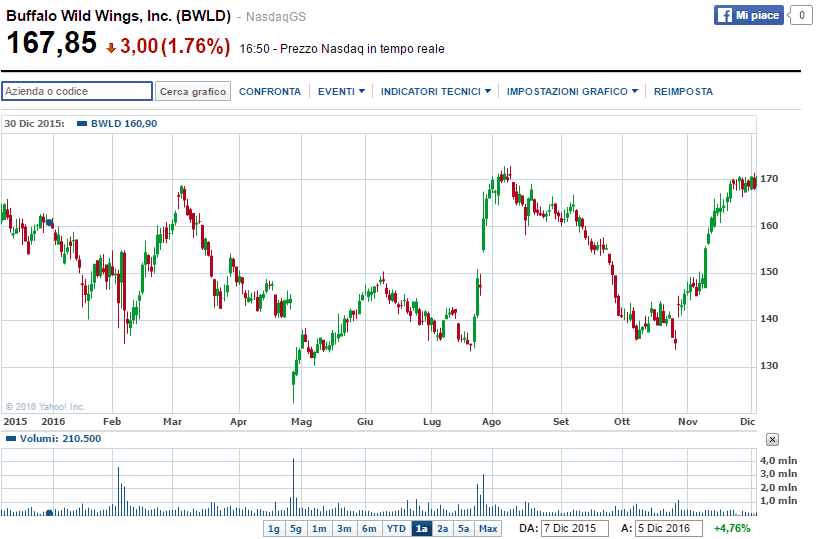Screen dimensions: 824x539
Task: Select the 6m time range
Action: coord(369,528)
